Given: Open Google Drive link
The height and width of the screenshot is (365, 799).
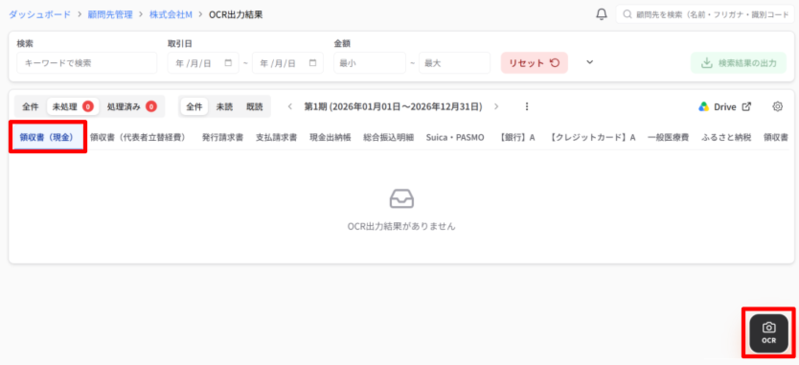Looking at the screenshot, I should (725, 107).
